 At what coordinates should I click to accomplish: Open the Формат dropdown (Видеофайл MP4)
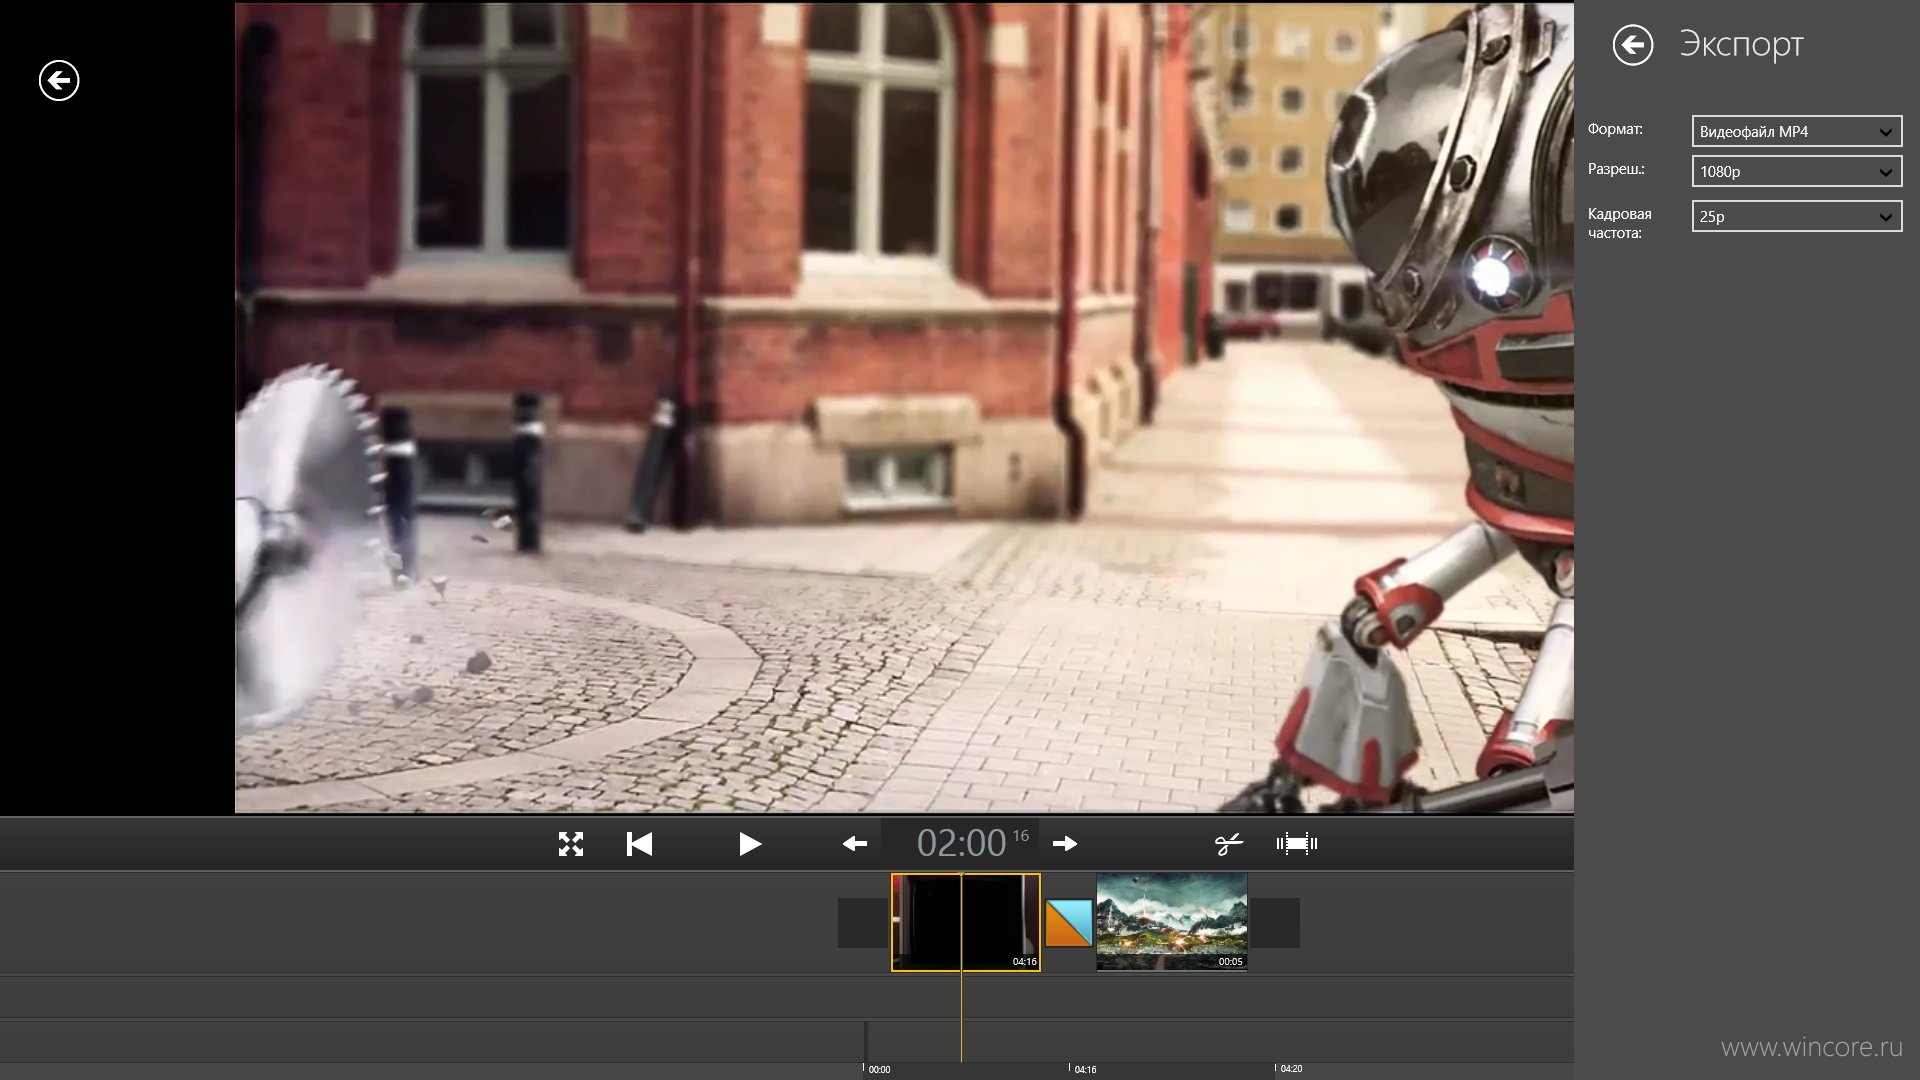1796,131
